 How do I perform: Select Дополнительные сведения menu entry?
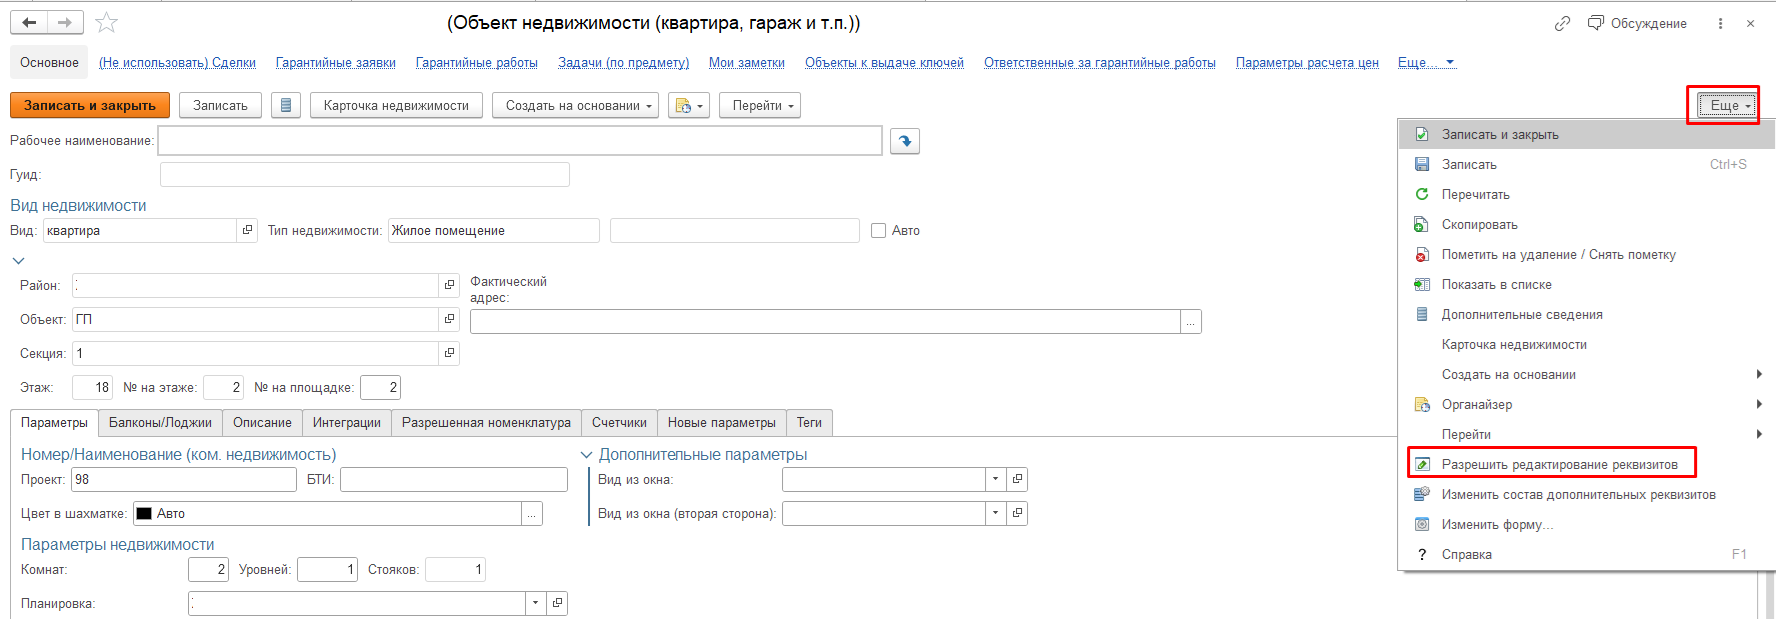pos(1586,314)
